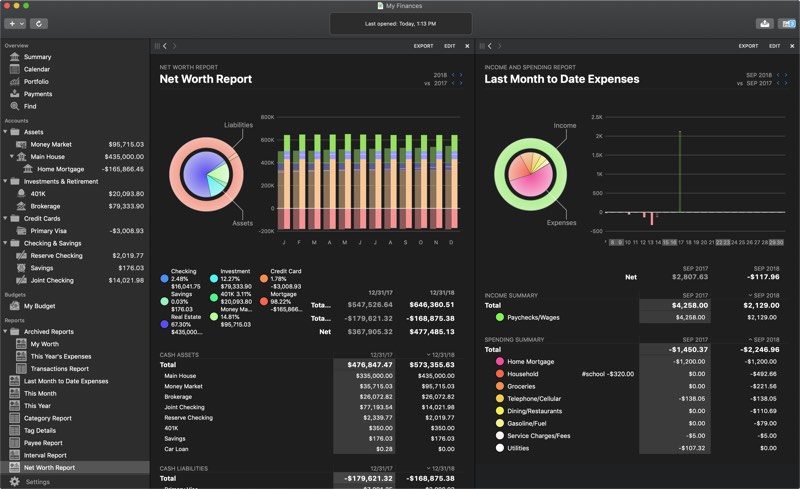
Task: Collapse the Archived Reports folder
Action: coord(6,331)
